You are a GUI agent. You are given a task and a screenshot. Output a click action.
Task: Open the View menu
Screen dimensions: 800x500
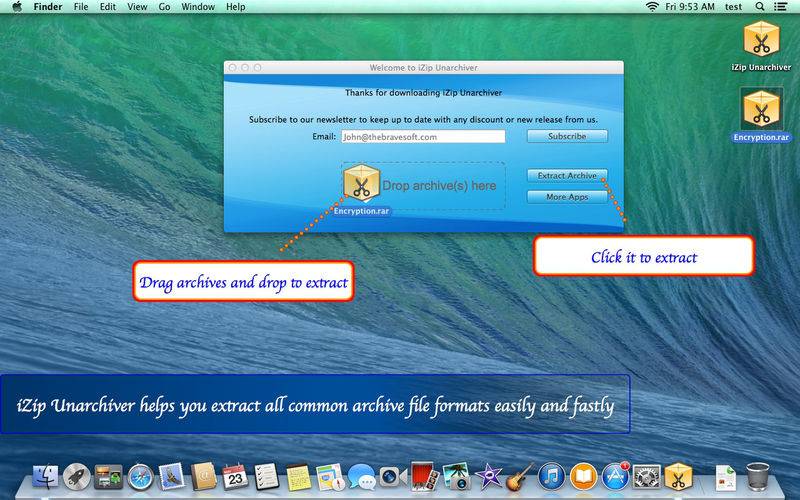pyautogui.click(x=137, y=7)
